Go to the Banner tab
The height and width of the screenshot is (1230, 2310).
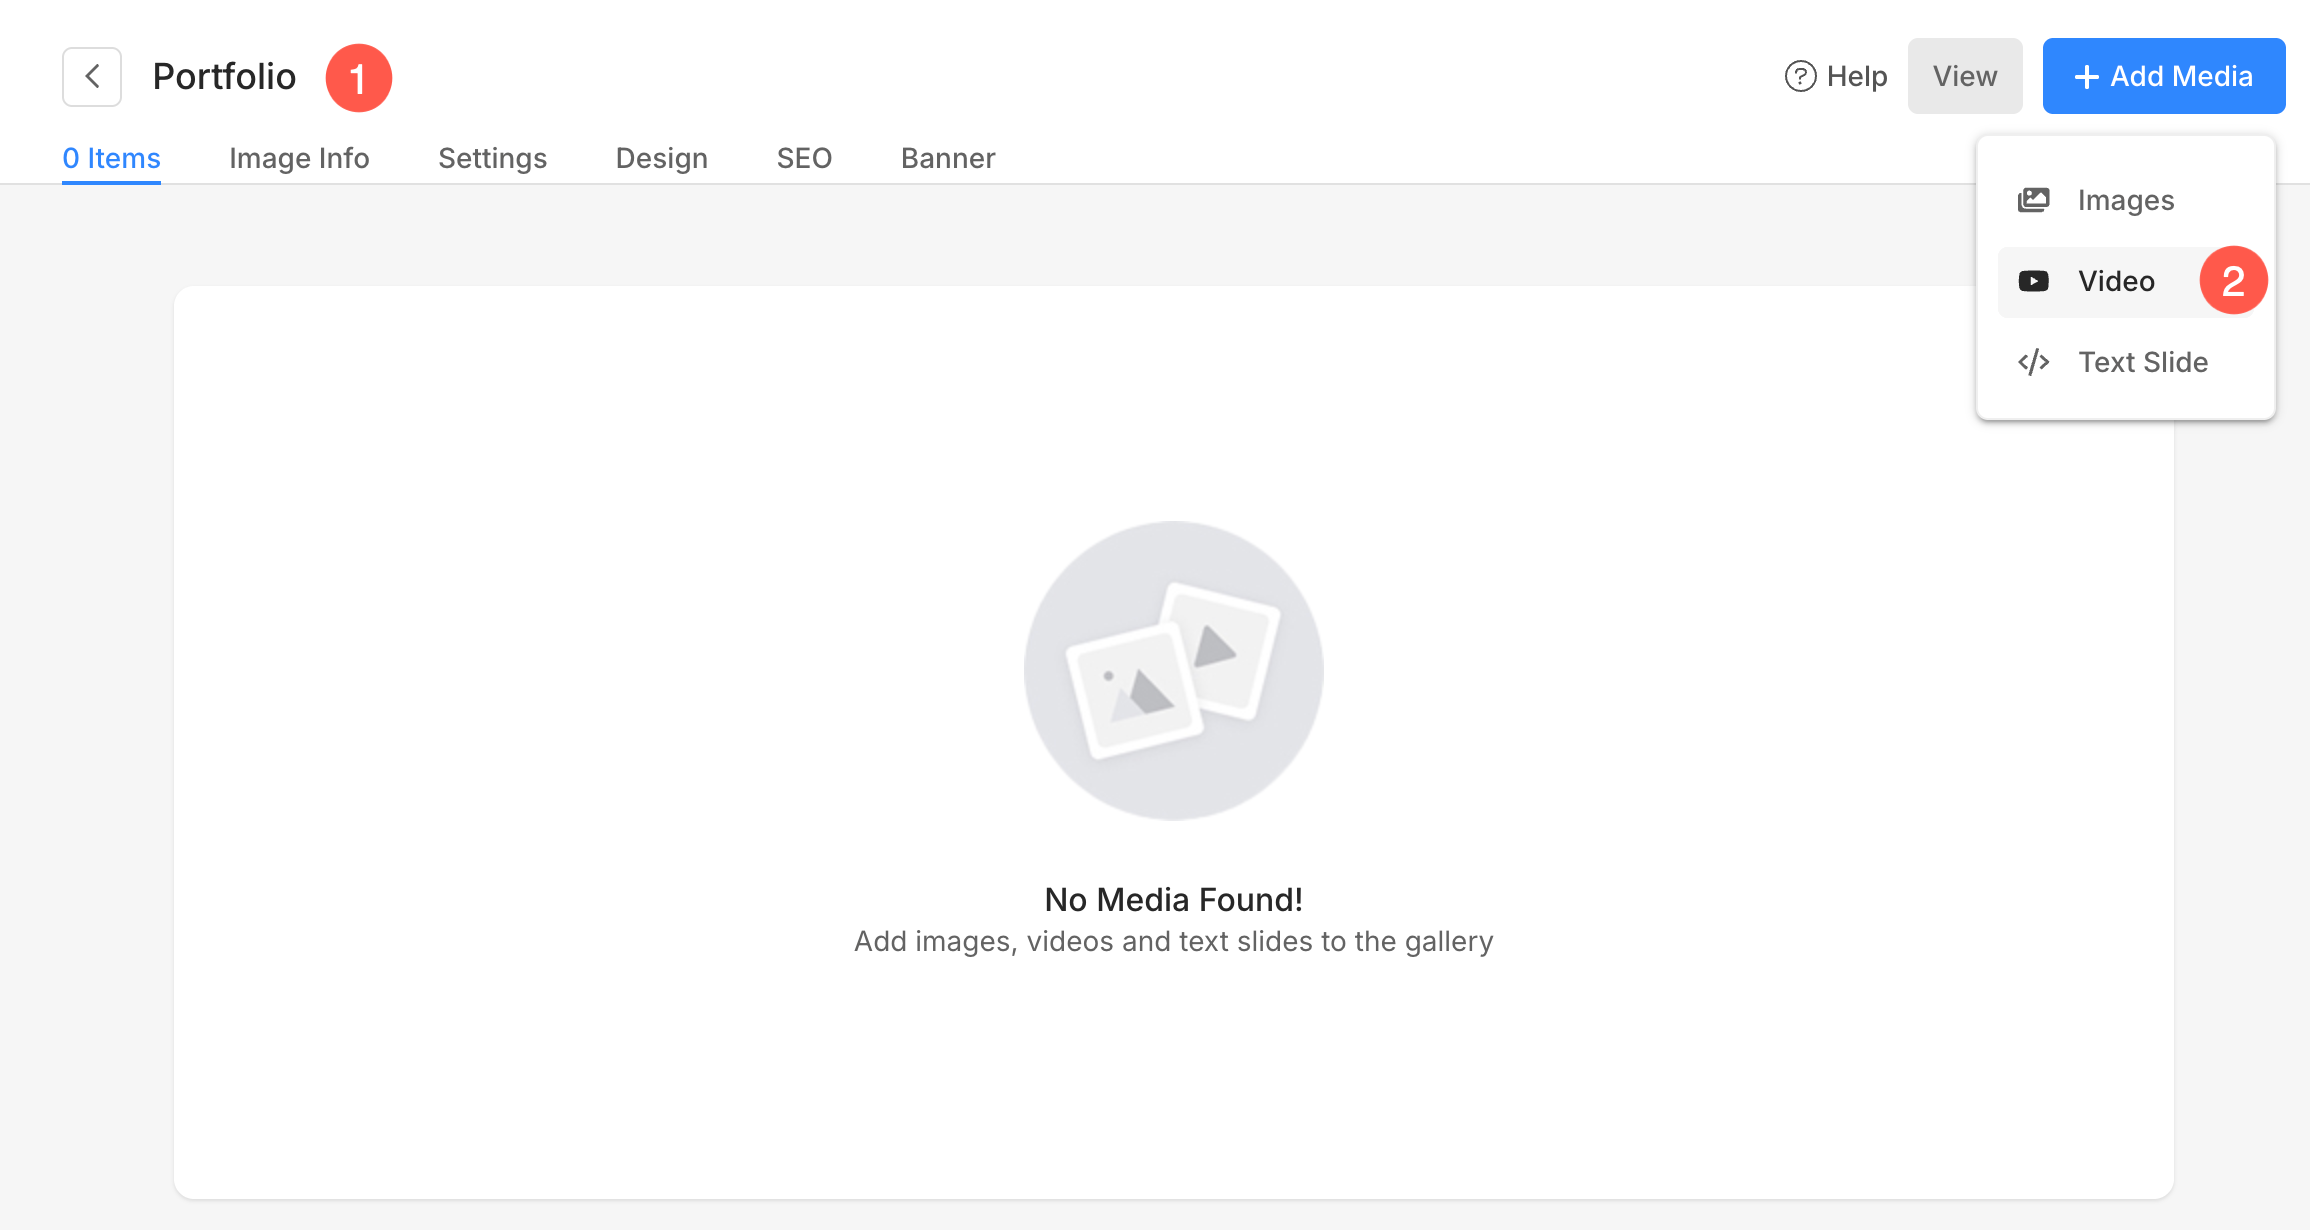948,158
